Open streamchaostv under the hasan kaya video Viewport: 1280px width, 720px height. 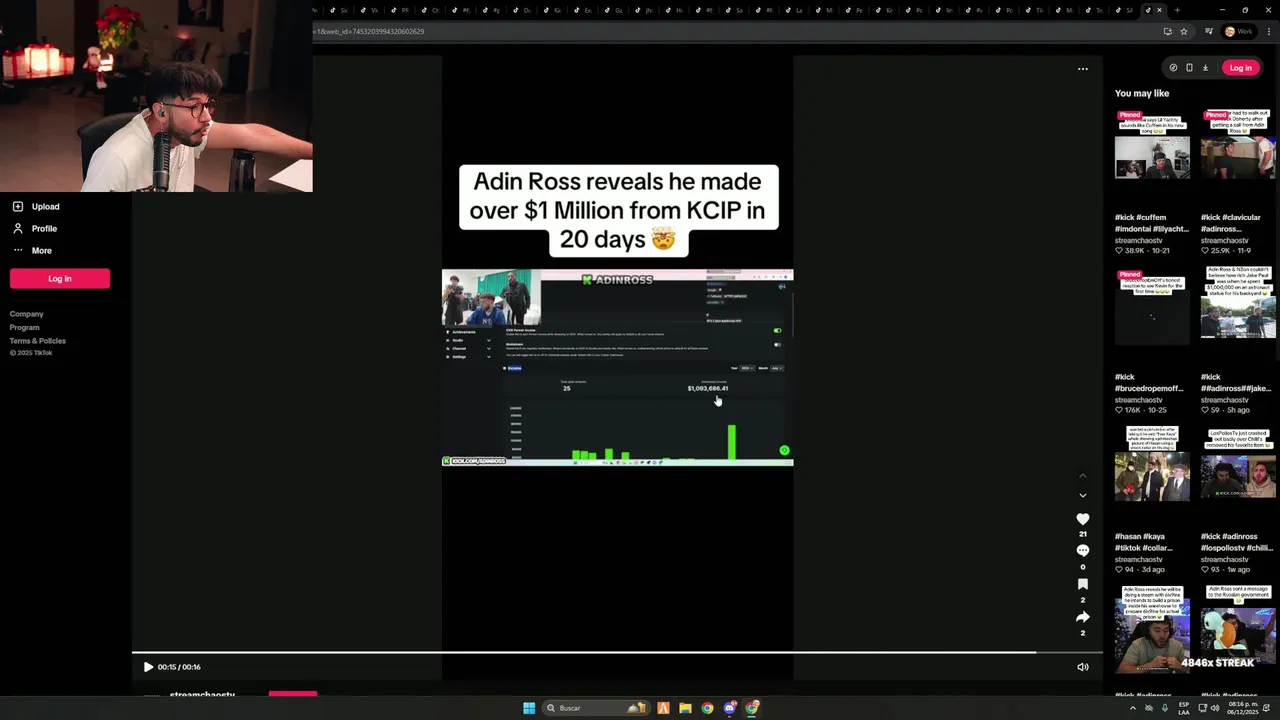[x=1139, y=560]
